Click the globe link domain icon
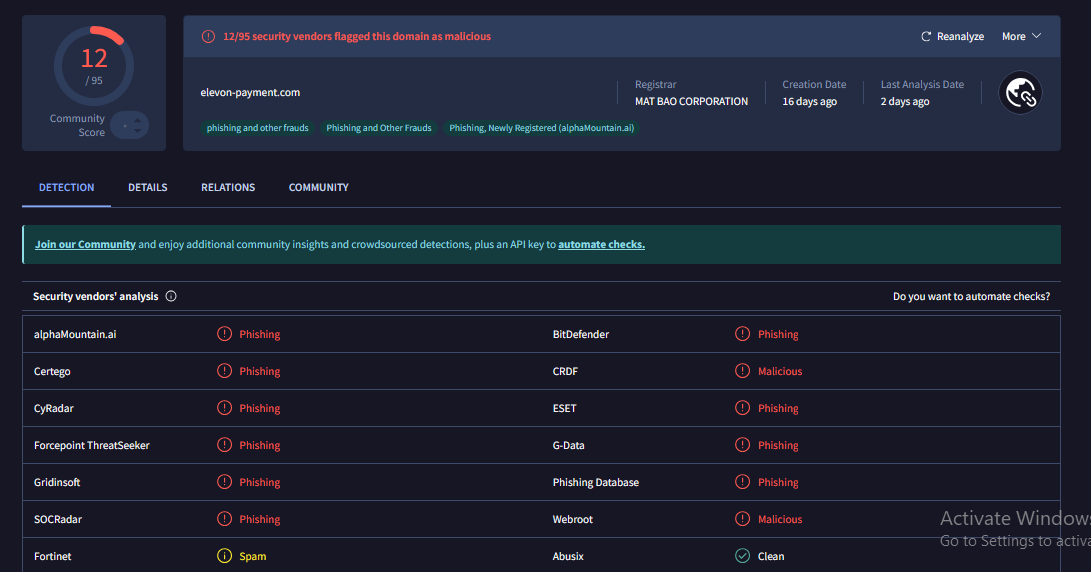The height and width of the screenshot is (572, 1091). (1021, 93)
